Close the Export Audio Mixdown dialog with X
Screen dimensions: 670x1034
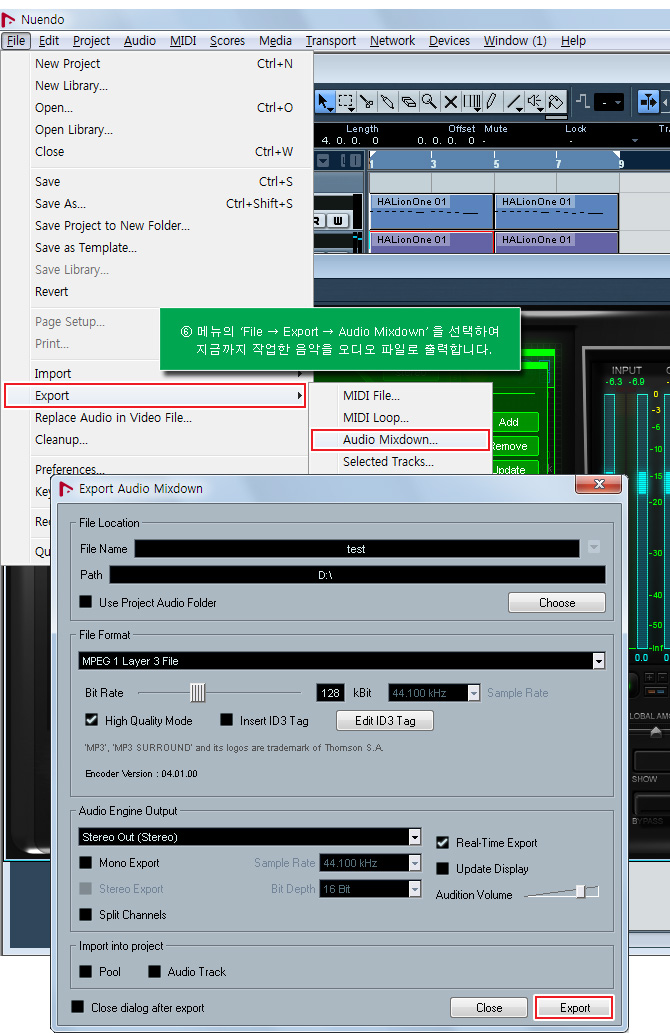(599, 484)
